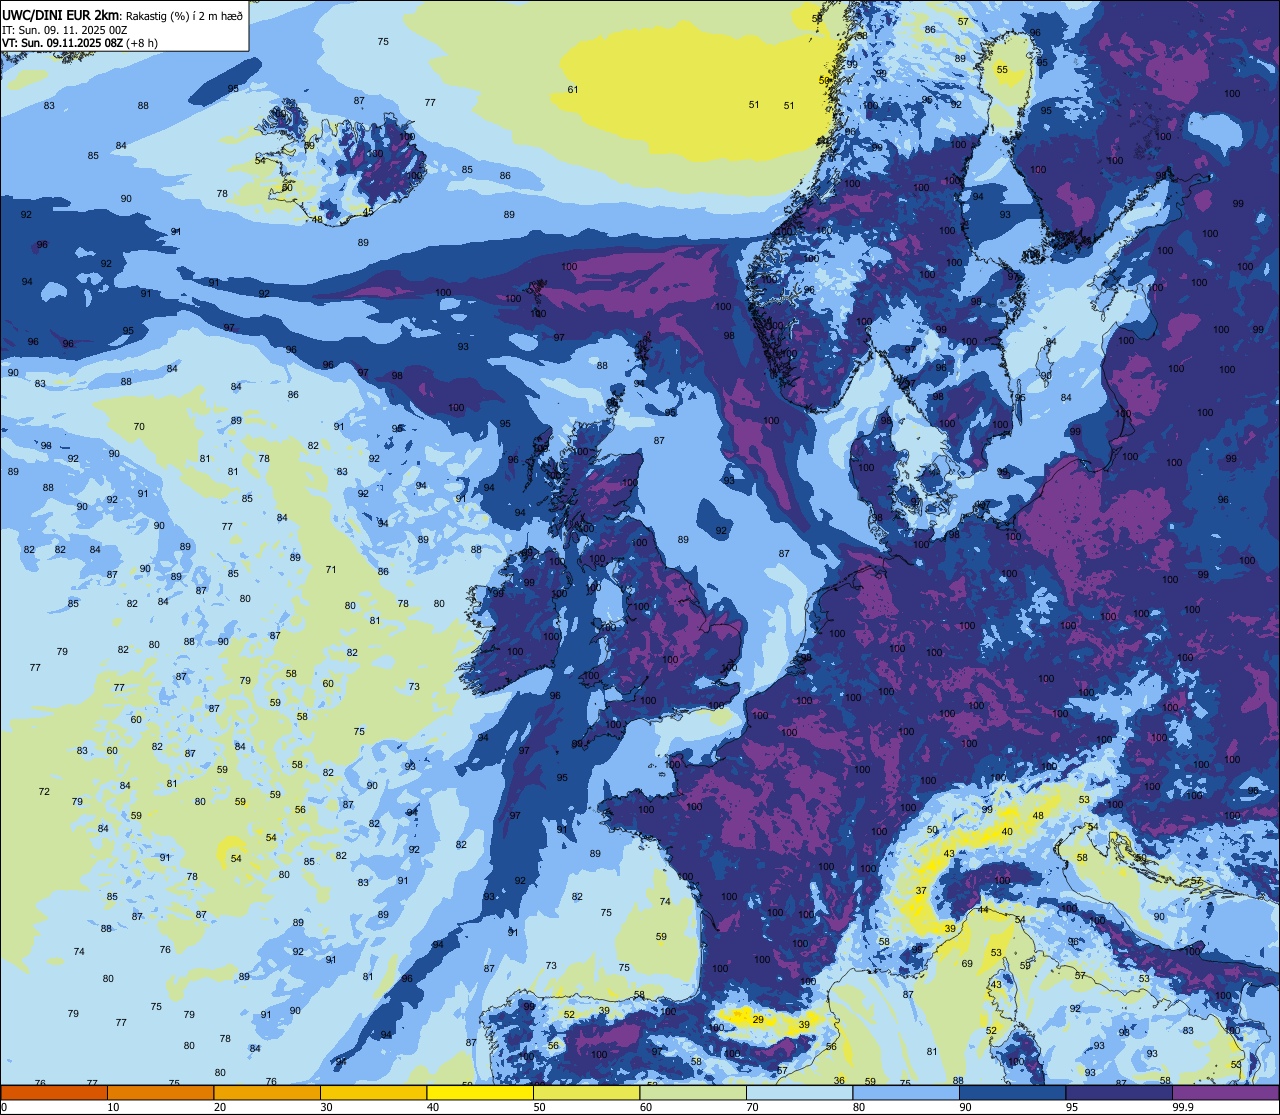The height and width of the screenshot is (1115, 1280).
Task: Click the "29" humidity value over Spain
Action: click(758, 1019)
